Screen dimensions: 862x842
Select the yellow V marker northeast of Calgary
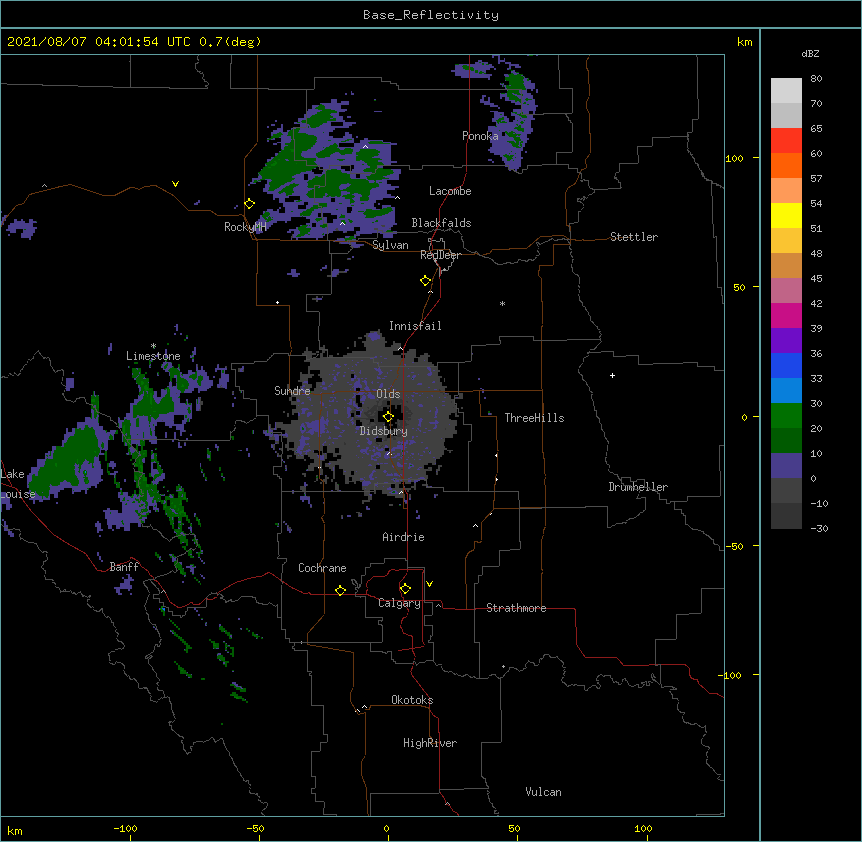pos(429,584)
